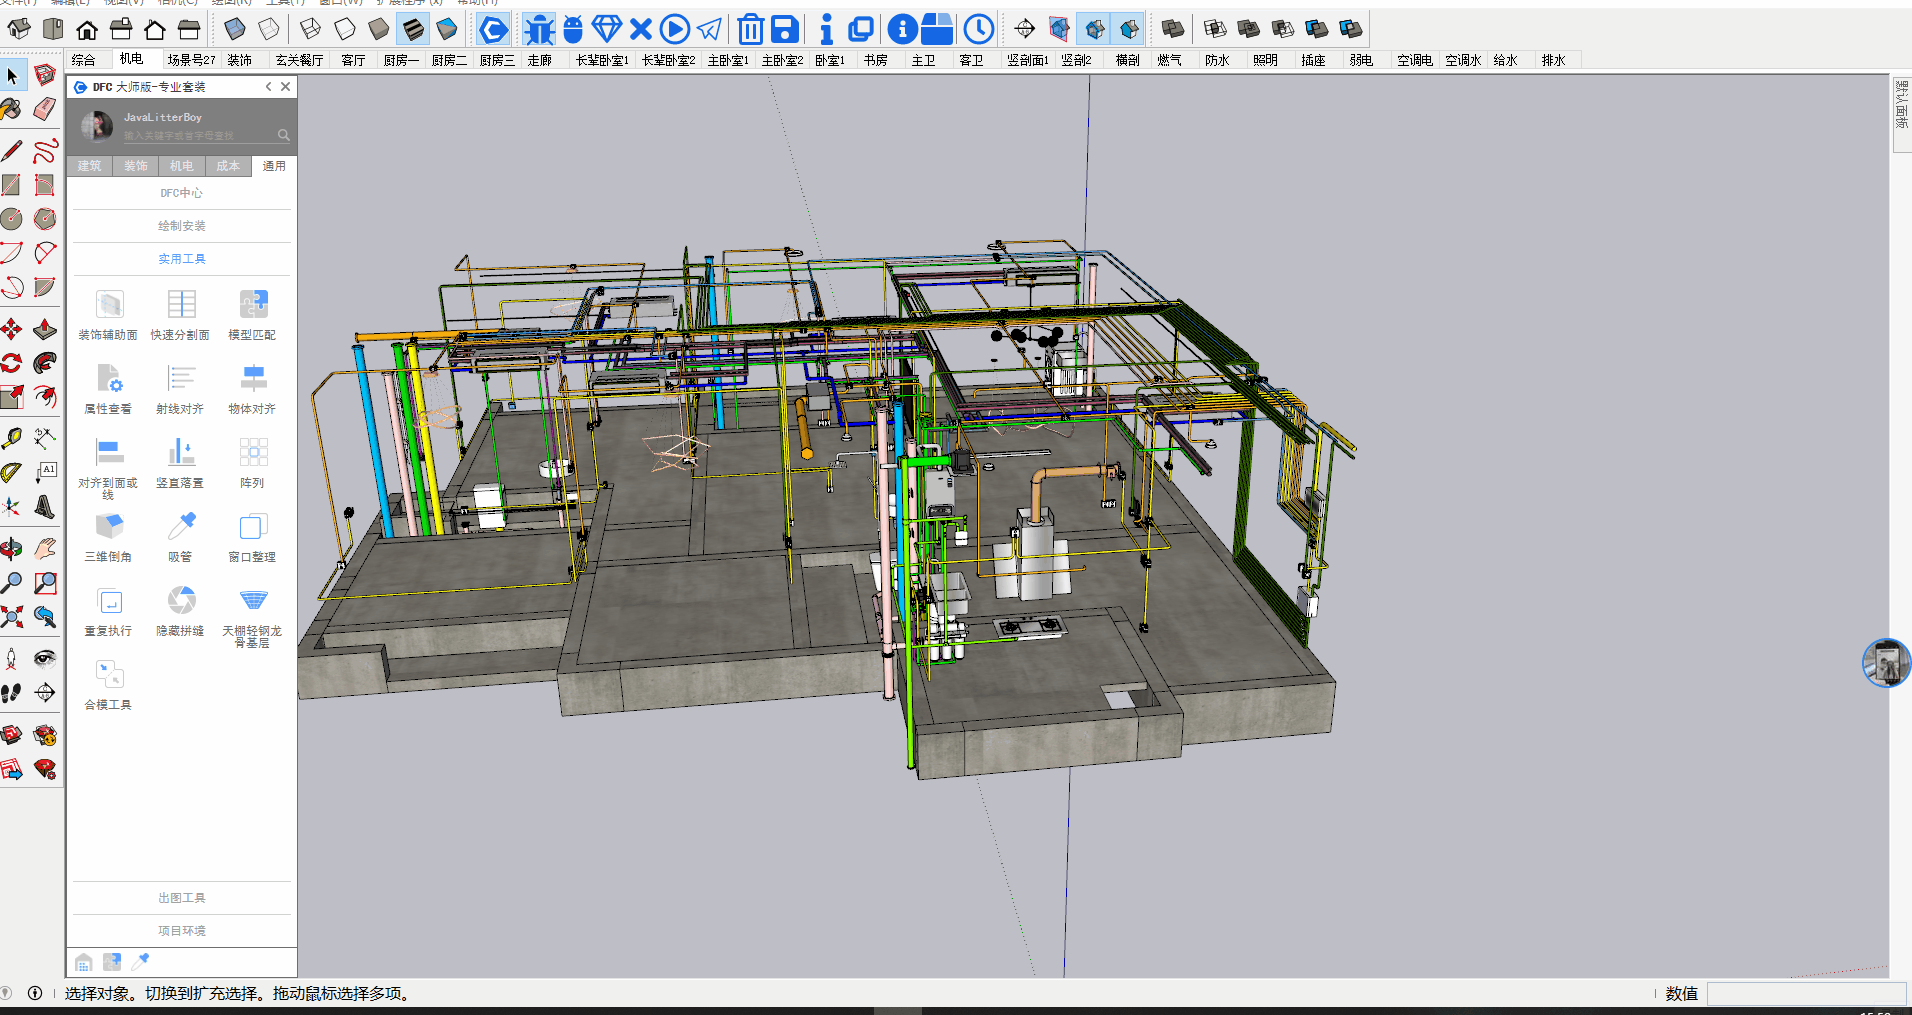1912x1015 pixels.
Task: Click the blue trash can toolbar icon
Action: (x=750, y=30)
